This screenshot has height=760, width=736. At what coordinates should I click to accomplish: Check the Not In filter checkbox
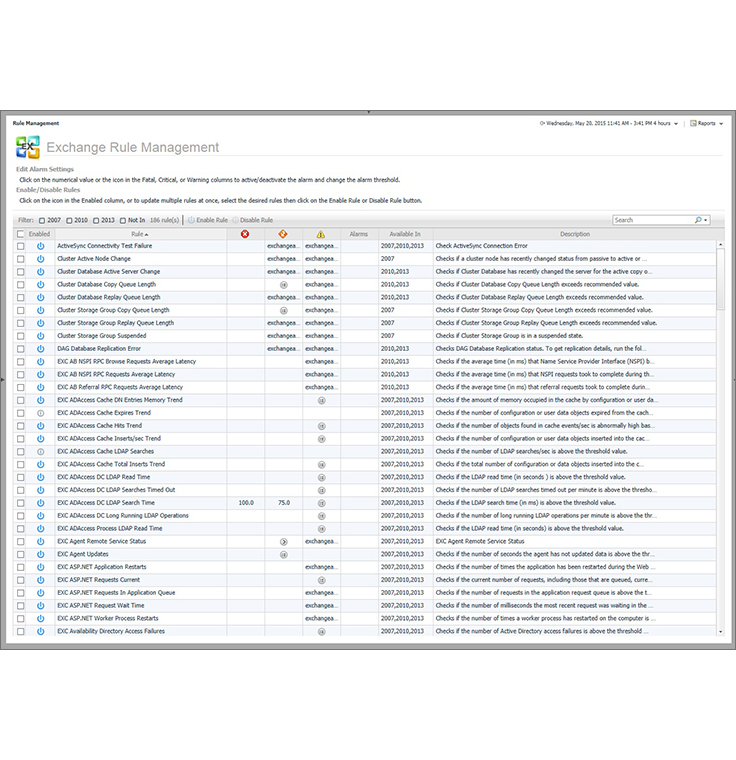pyautogui.click(x=123, y=221)
